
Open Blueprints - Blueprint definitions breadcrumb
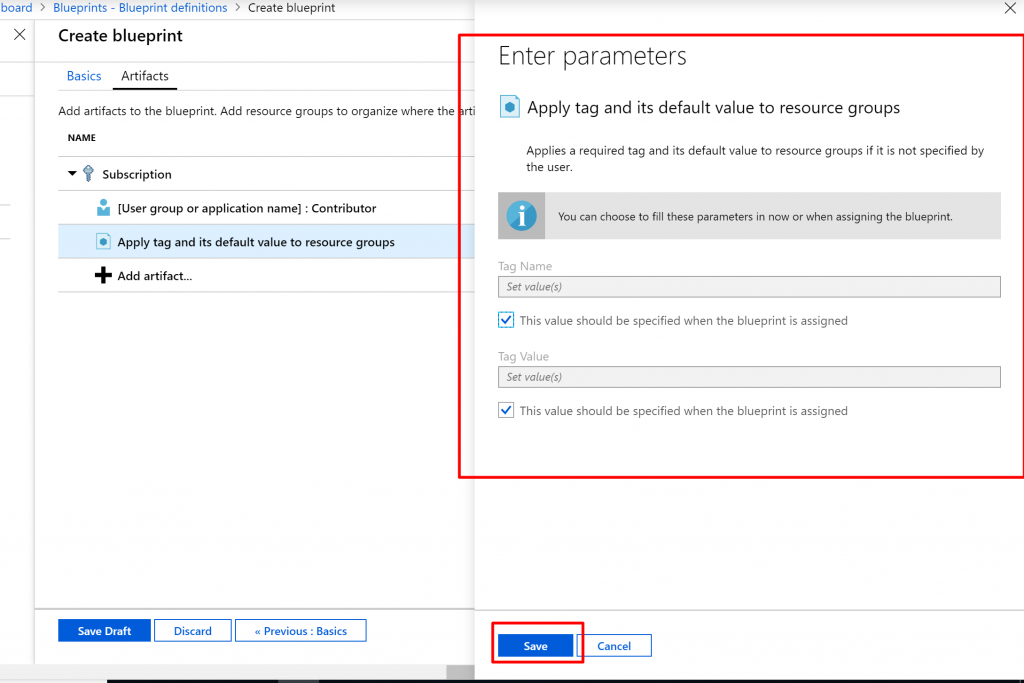pyautogui.click(x=139, y=8)
